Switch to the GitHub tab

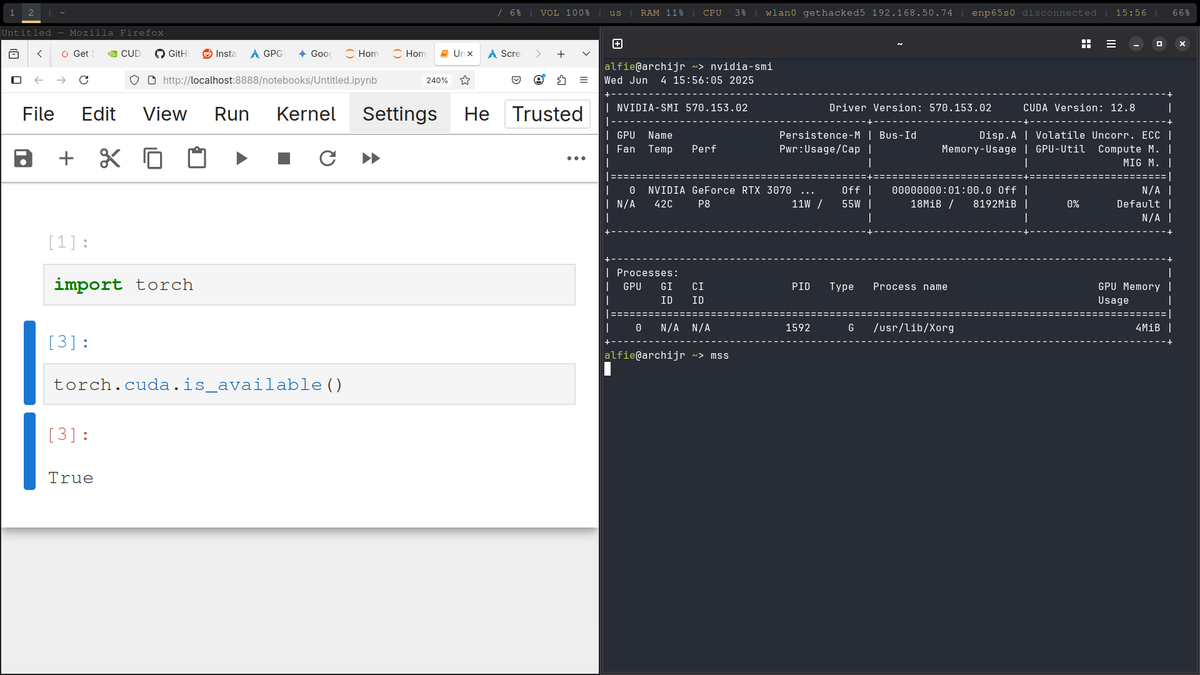click(x=173, y=53)
